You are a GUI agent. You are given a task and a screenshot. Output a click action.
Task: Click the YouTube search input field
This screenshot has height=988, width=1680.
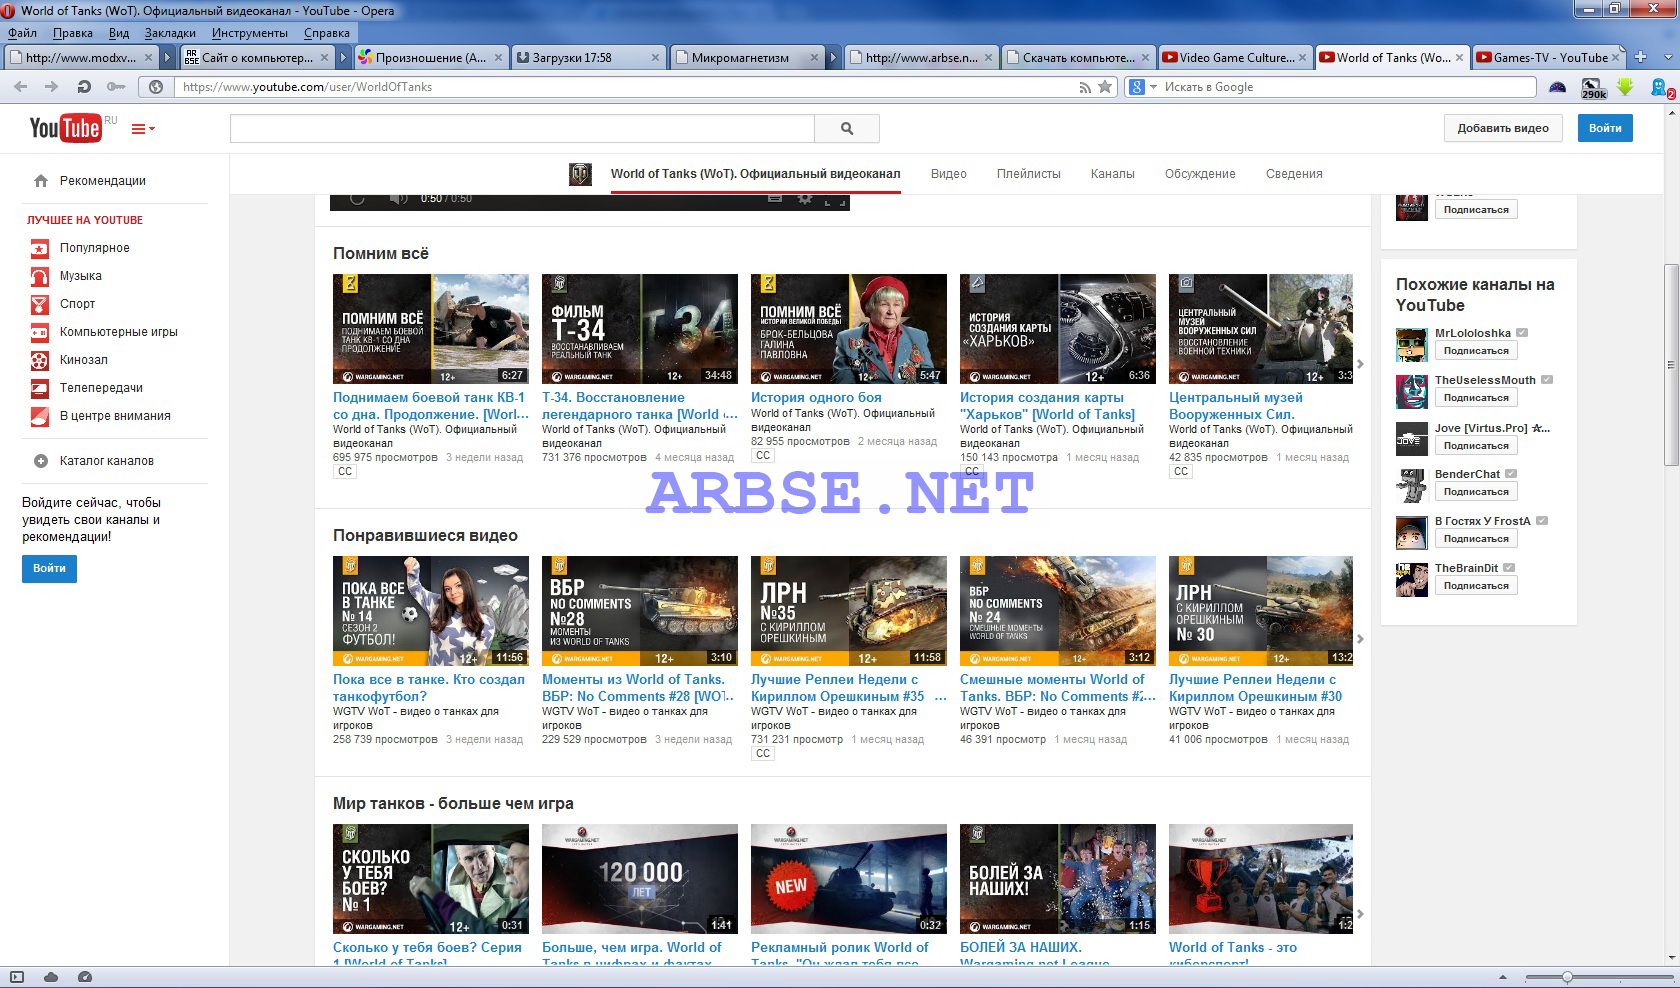522,128
